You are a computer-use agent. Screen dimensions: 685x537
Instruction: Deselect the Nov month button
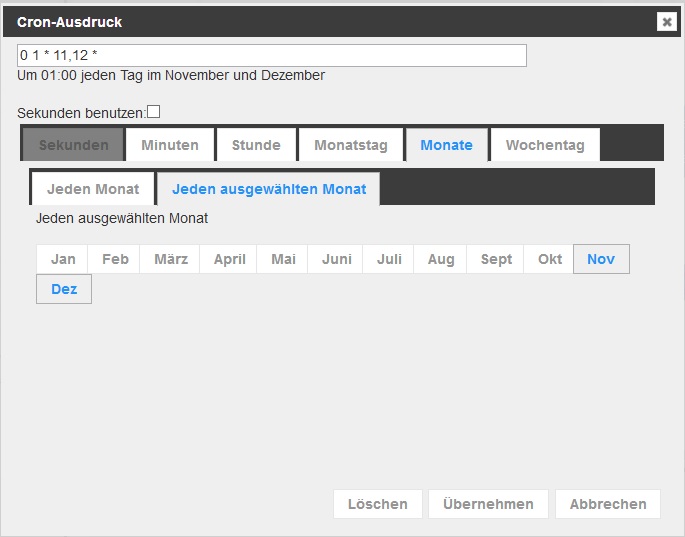[x=601, y=259]
